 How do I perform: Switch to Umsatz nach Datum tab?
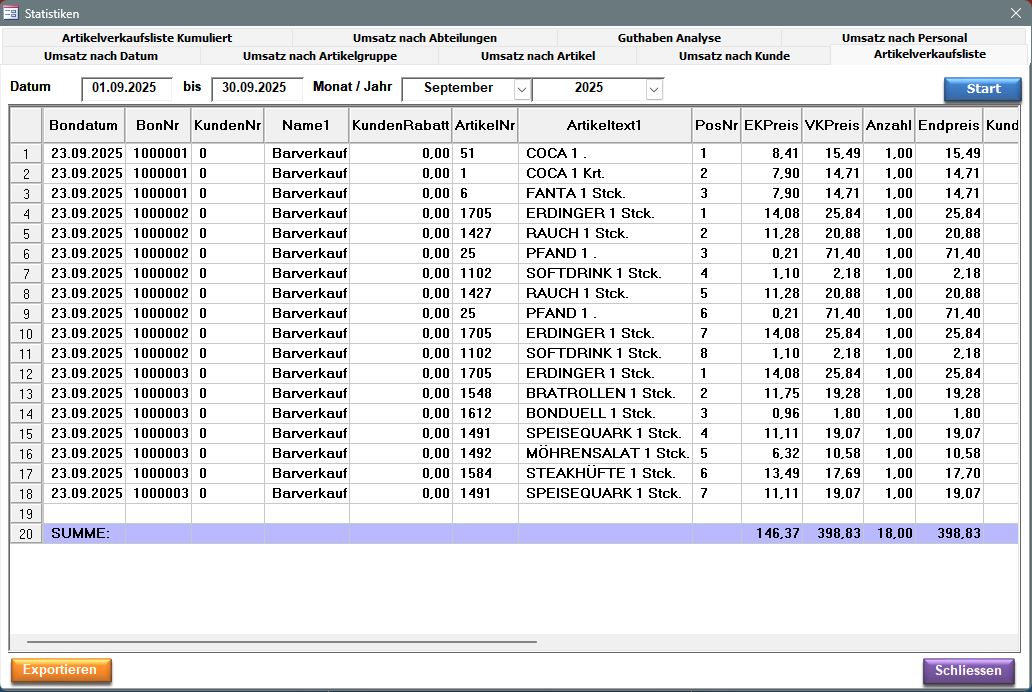pos(101,56)
